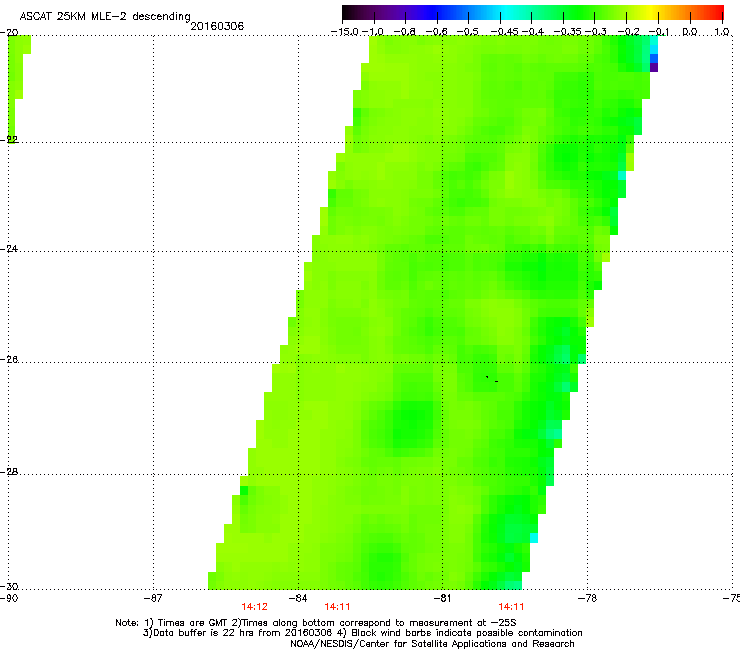Click the -0.4 color scale label
The height and width of the screenshot is (650, 740).
point(532,32)
